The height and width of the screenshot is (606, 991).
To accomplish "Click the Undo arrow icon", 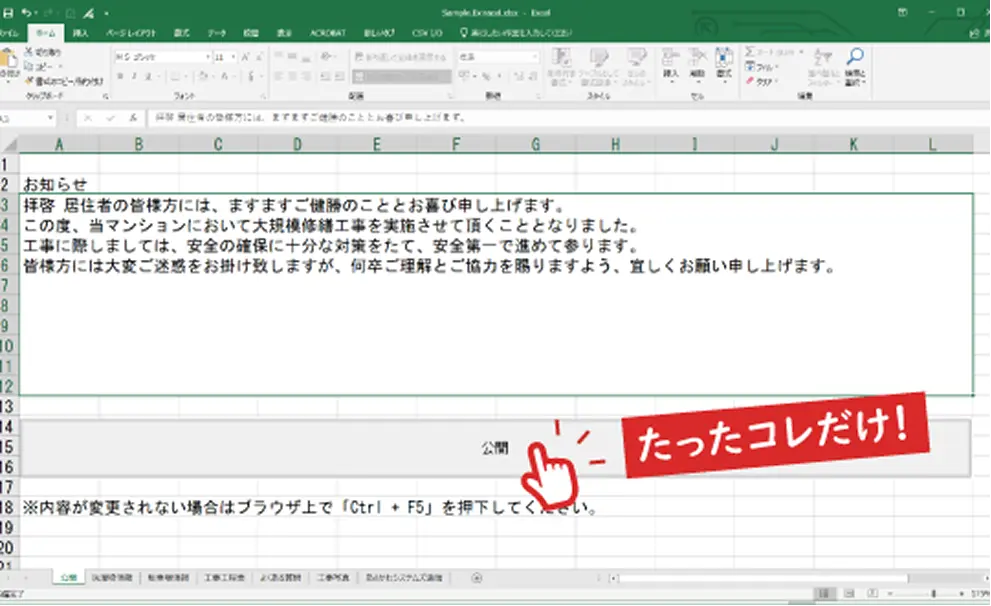I will pos(26,11).
